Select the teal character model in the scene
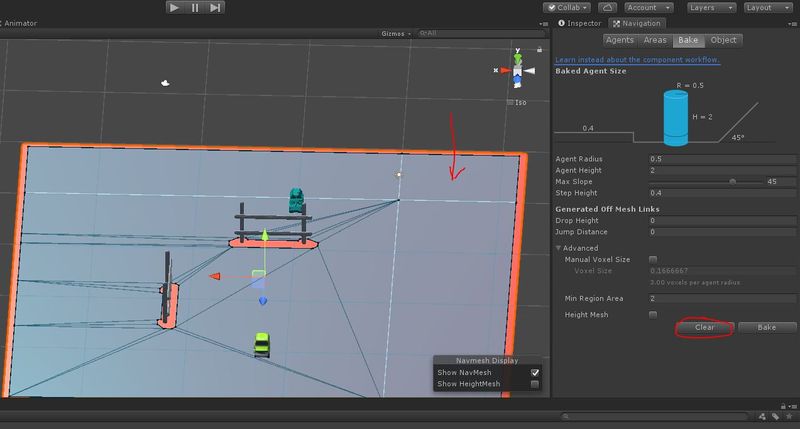 point(296,200)
